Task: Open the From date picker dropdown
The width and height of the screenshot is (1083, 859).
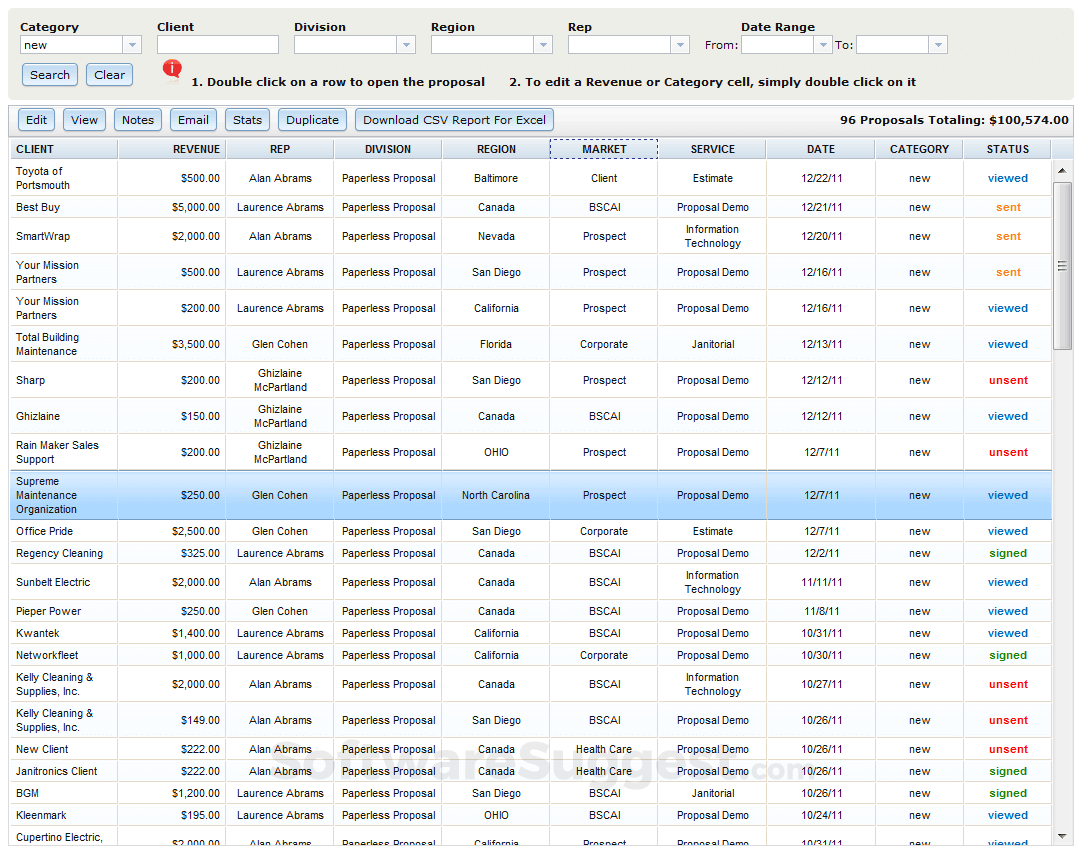Action: (822, 45)
